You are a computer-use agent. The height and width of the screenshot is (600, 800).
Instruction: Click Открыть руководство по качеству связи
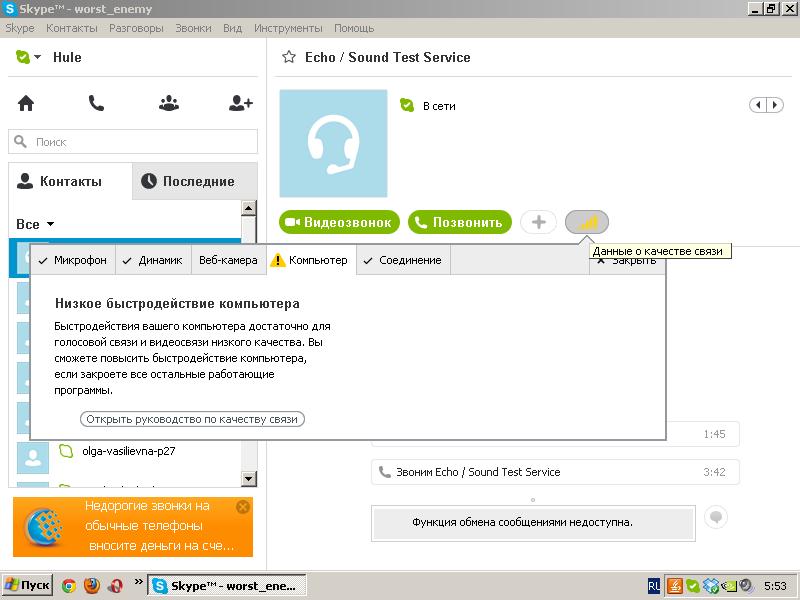coord(192,419)
